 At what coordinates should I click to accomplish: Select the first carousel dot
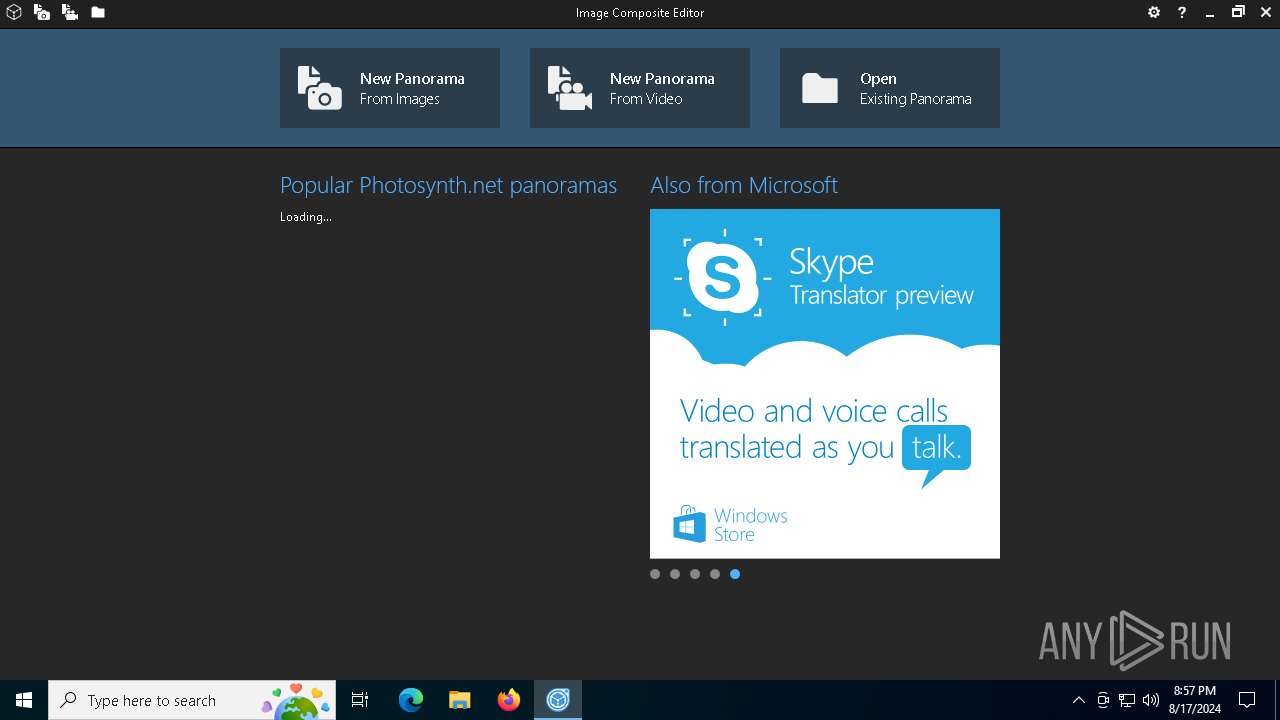(655, 574)
